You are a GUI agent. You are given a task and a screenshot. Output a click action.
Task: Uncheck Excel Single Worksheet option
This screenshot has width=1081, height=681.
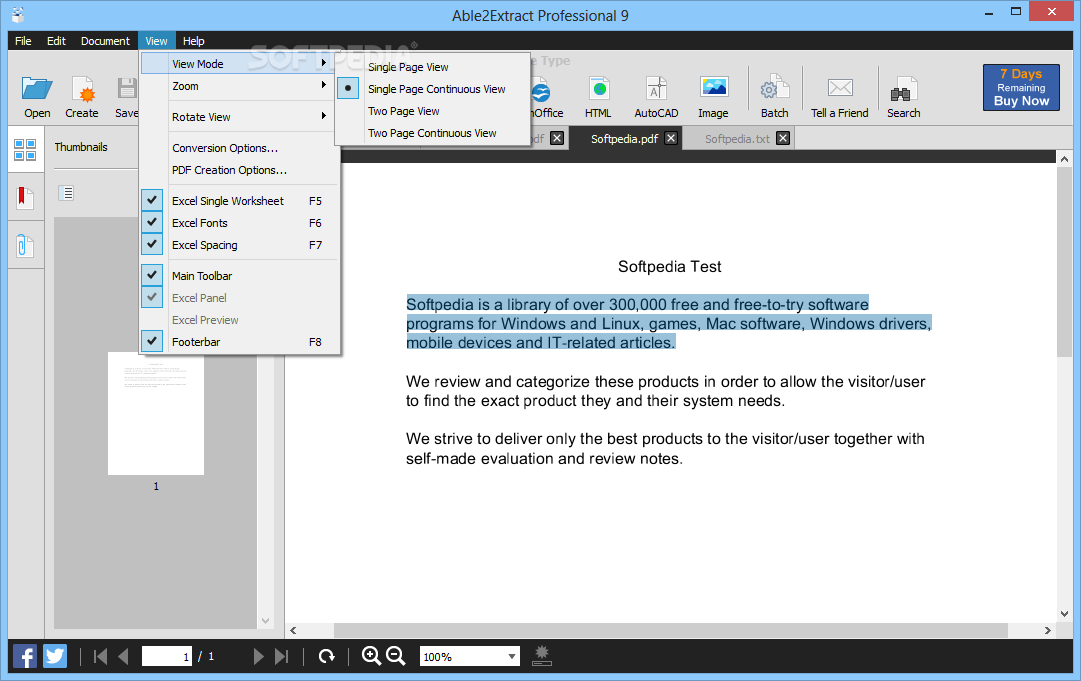pyautogui.click(x=240, y=201)
